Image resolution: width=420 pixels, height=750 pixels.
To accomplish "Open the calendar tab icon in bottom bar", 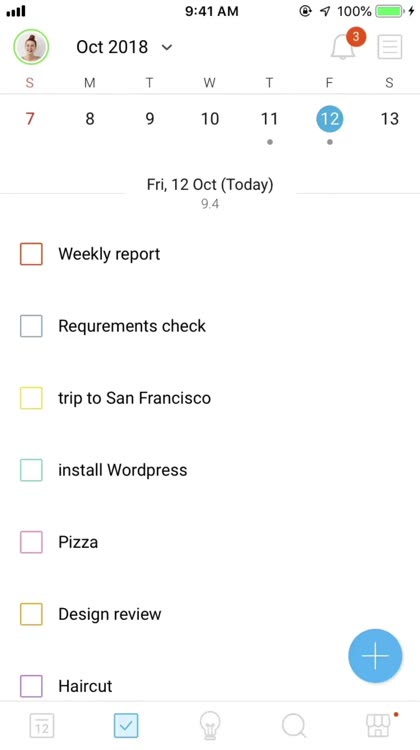I will click(42, 726).
